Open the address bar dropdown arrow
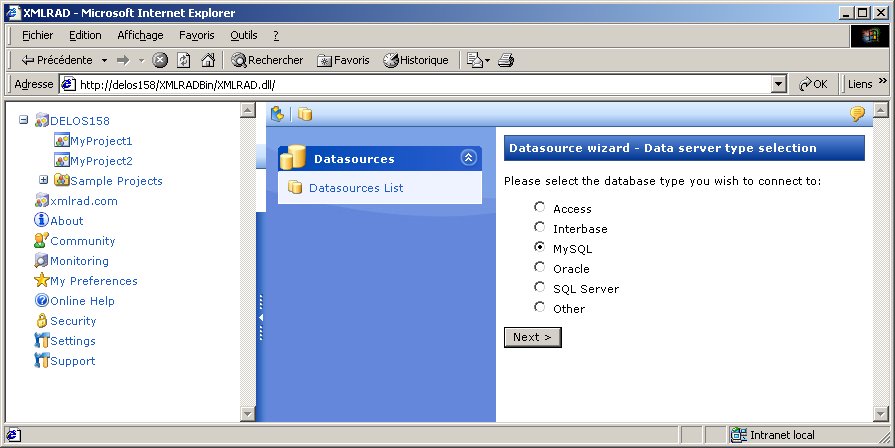The width and height of the screenshot is (895, 448). [779, 85]
